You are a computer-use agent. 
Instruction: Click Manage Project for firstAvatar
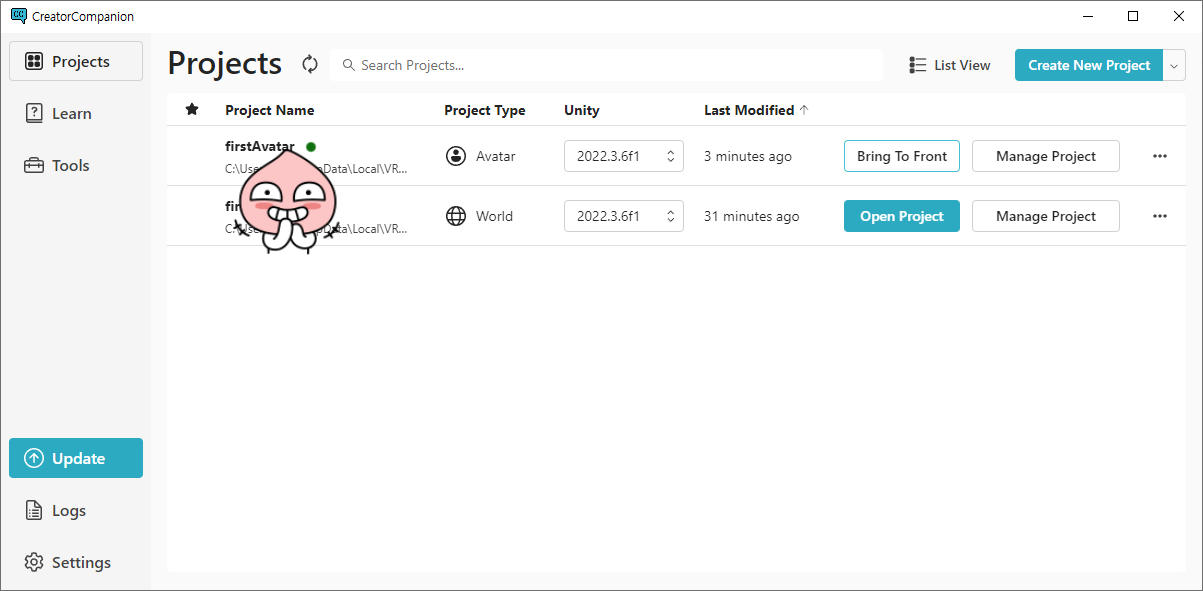tap(1046, 156)
